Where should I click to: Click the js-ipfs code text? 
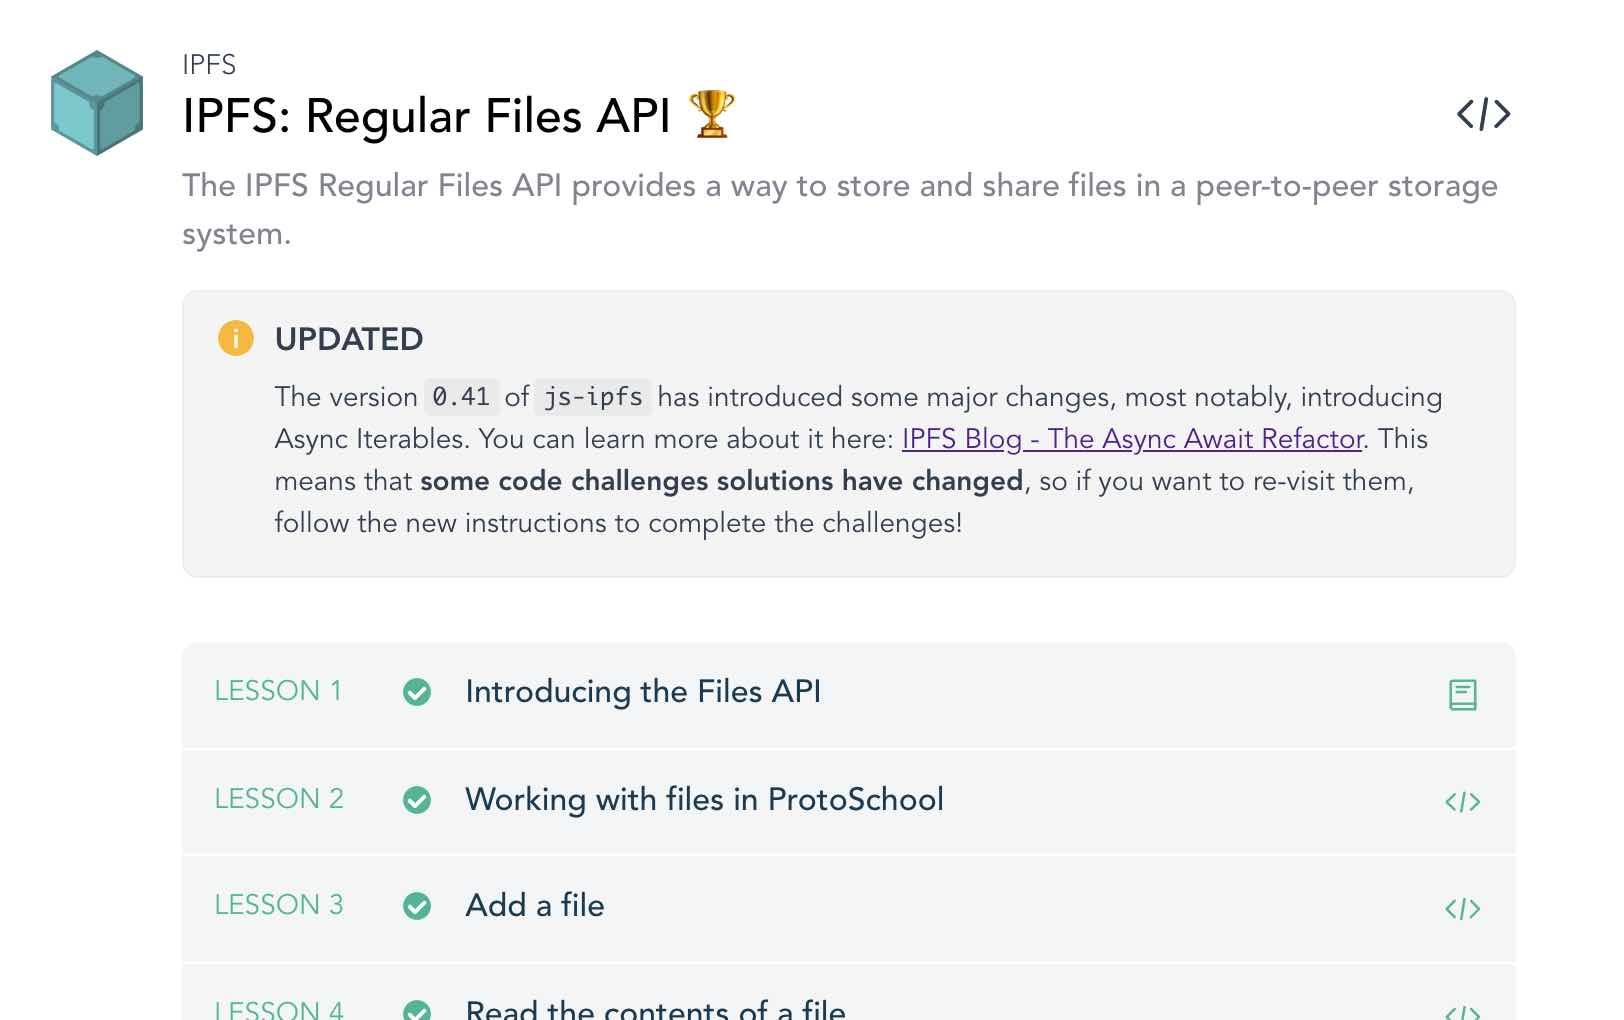point(593,397)
